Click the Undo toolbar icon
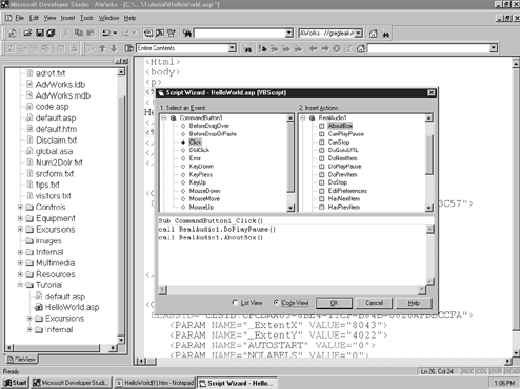520x389 pixels. point(106,33)
